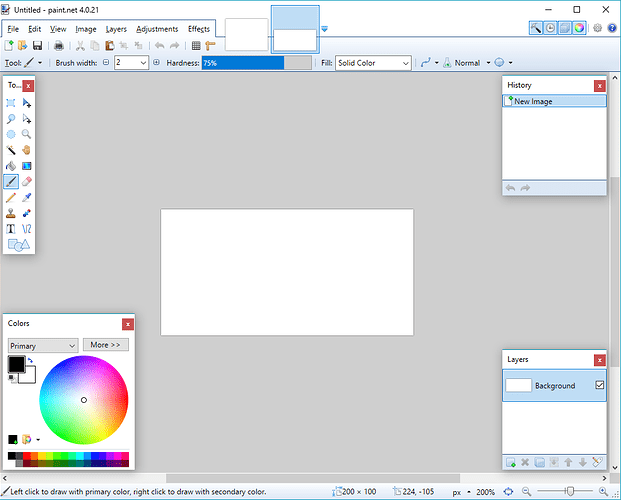Screen dimensions: 621x500
Task: Open Layer Properties button
Action: point(597,462)
